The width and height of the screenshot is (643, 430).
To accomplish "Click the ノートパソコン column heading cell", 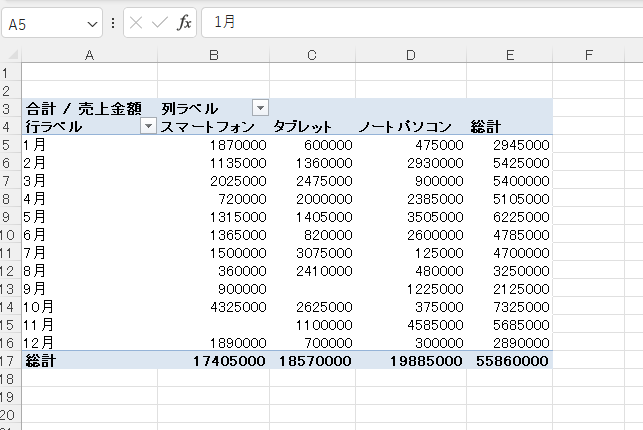I will pyautogui.click(x=411, y=127).
